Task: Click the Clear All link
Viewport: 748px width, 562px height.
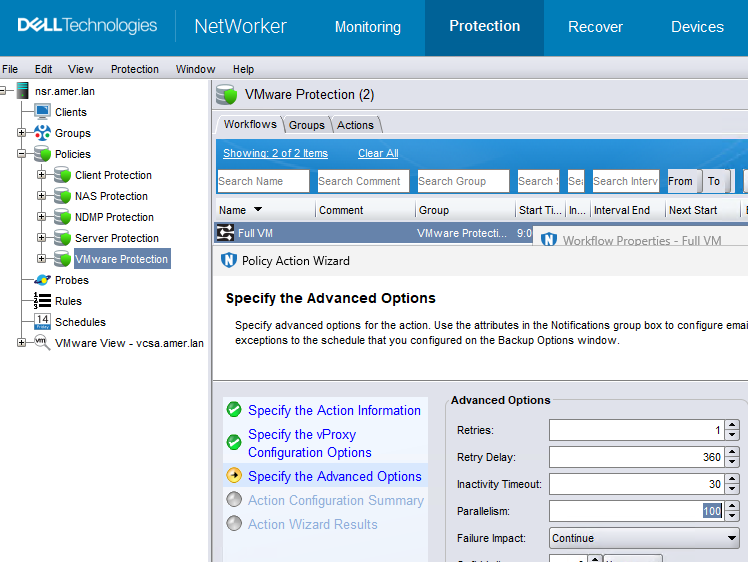Action: coord(378,153)
